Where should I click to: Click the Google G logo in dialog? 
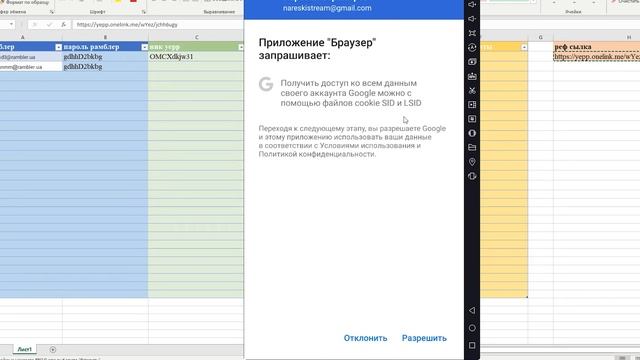click(266, 84)
